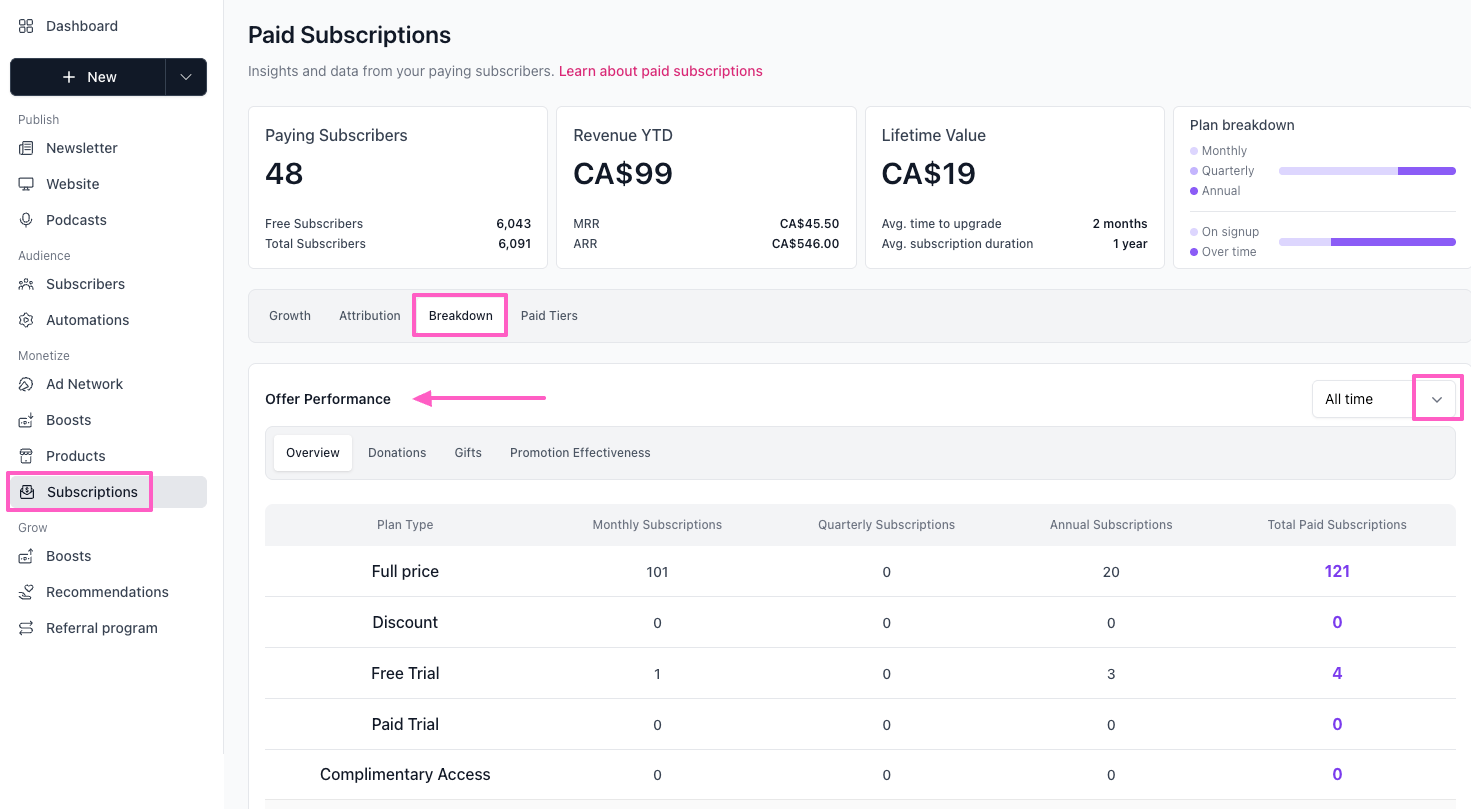Click the Referral program icon
The image size is (1471, 809).
pos(26,628)
